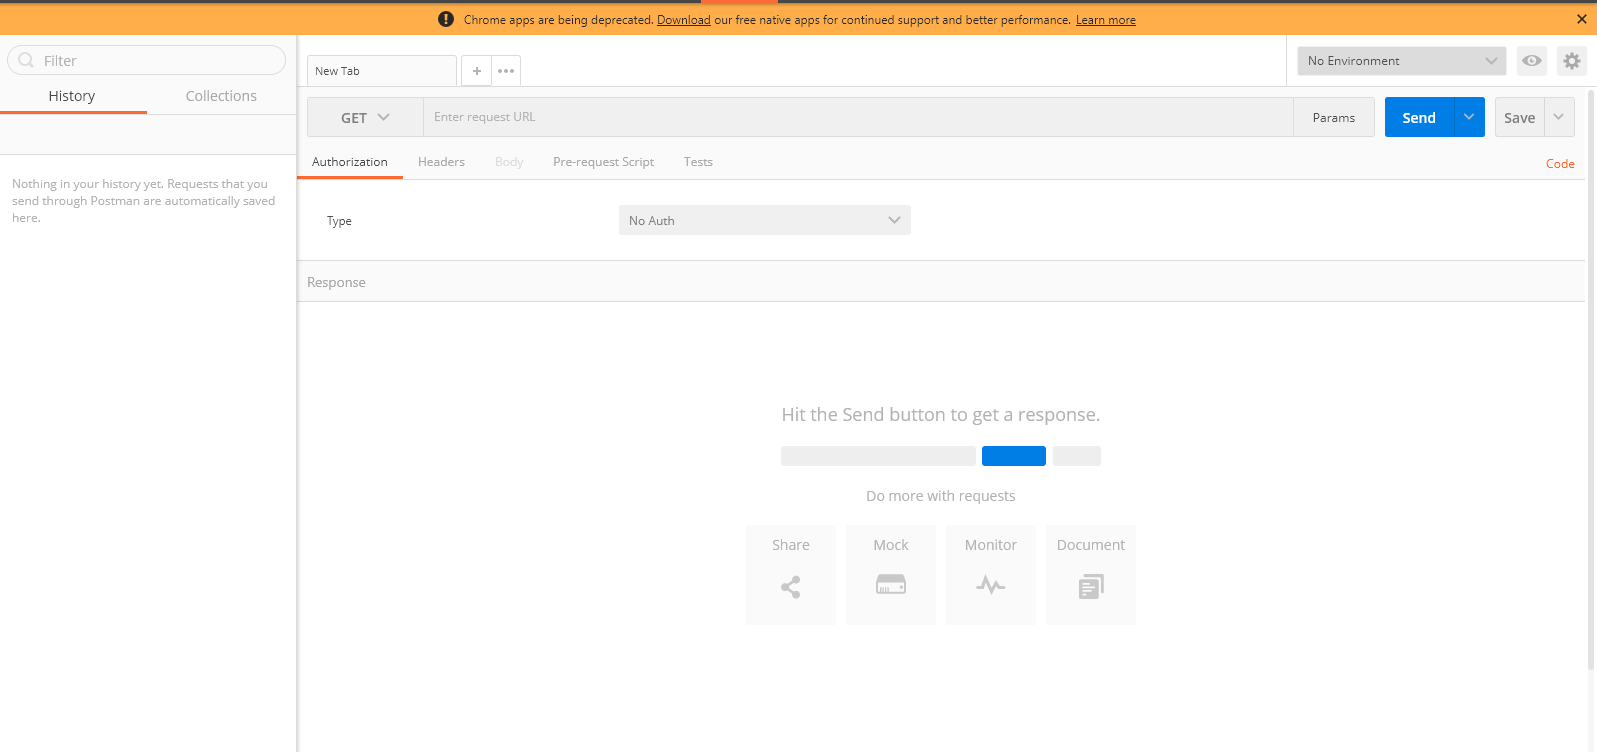This screenshot has height=752, width=1597.
Task: Select the Authorization tab
Action: (350, 162)
